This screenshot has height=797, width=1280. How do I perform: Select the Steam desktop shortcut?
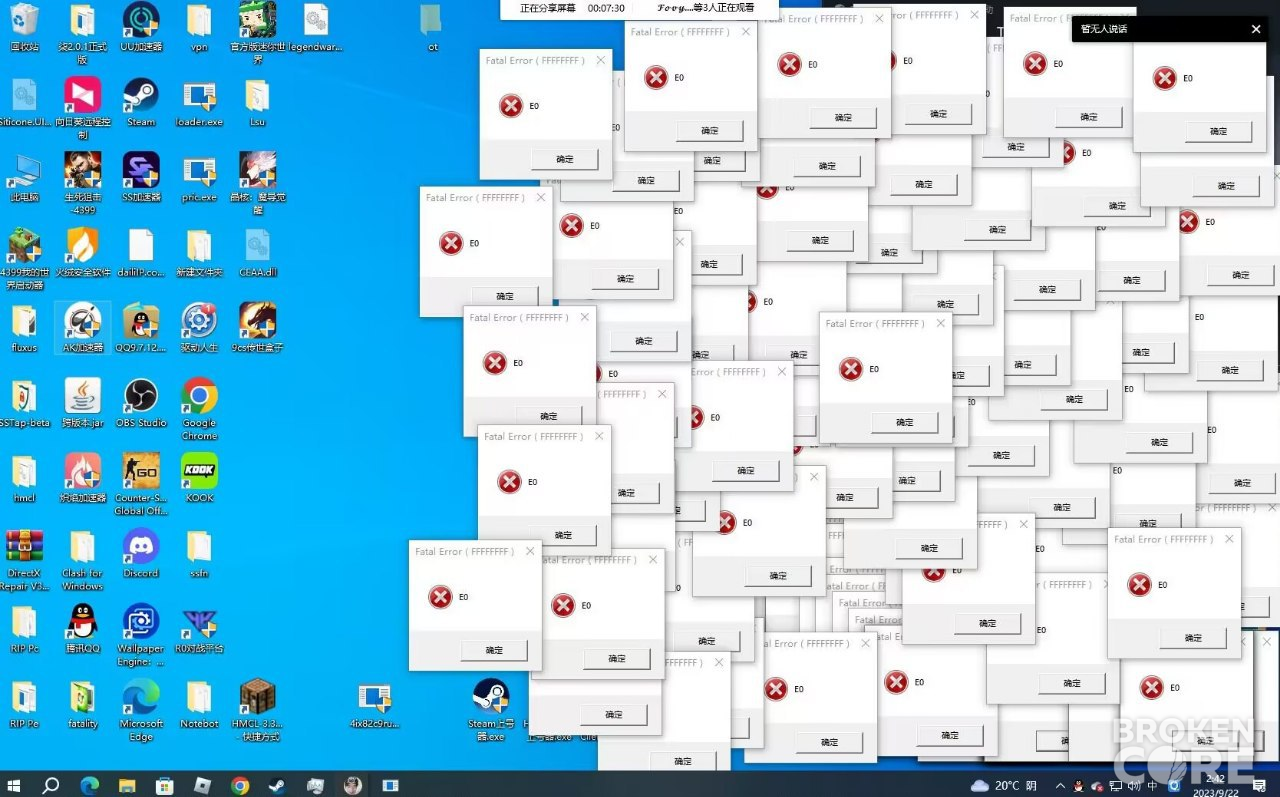point(141,102)
